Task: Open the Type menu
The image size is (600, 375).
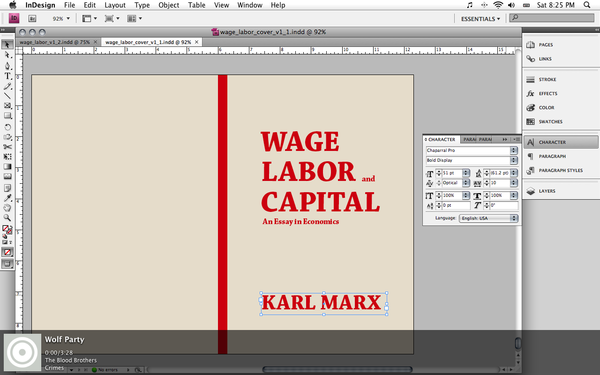Action: point(142,5)
